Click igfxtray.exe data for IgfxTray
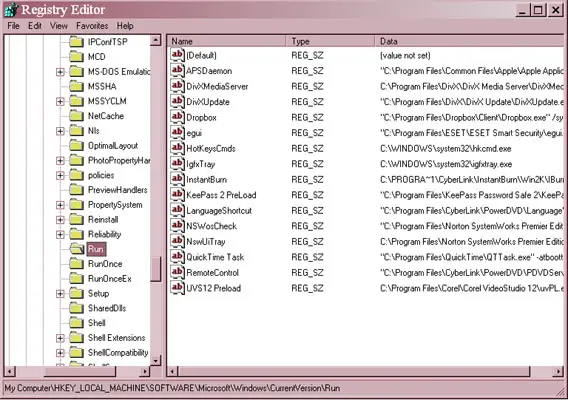Image resolution: width=568 pixels, height=400 pixels. click(446, 164)
